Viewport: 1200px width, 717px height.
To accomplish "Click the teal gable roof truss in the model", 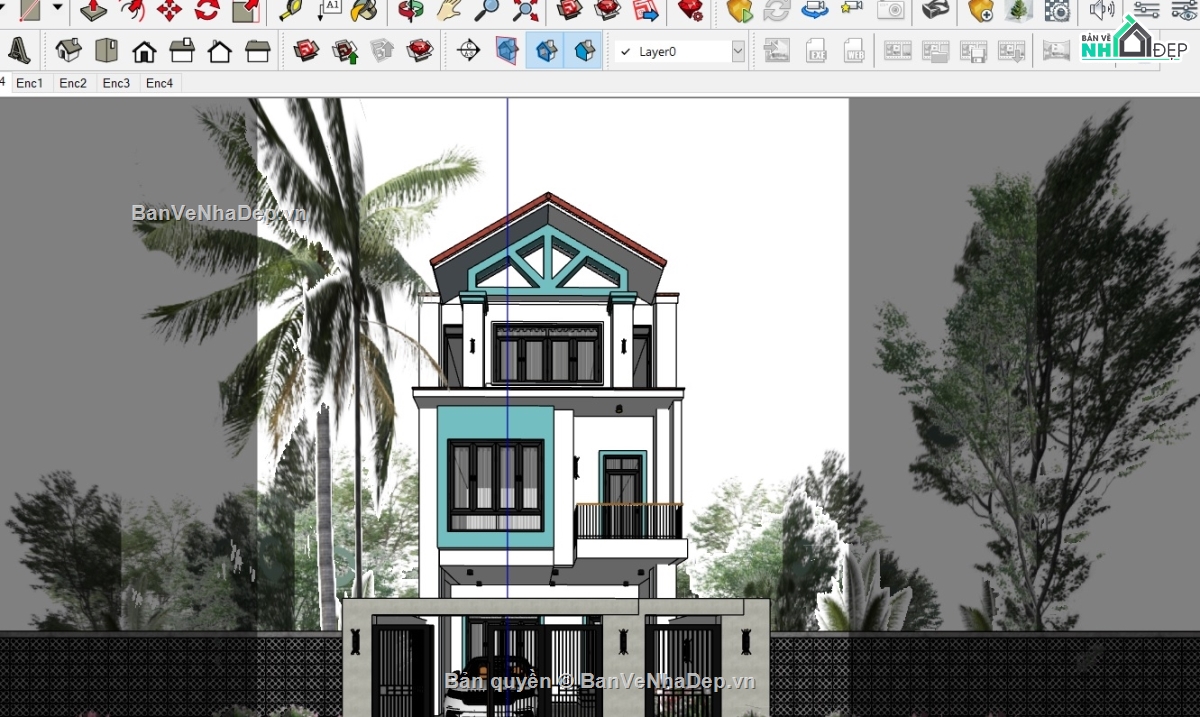I will 546,262.
